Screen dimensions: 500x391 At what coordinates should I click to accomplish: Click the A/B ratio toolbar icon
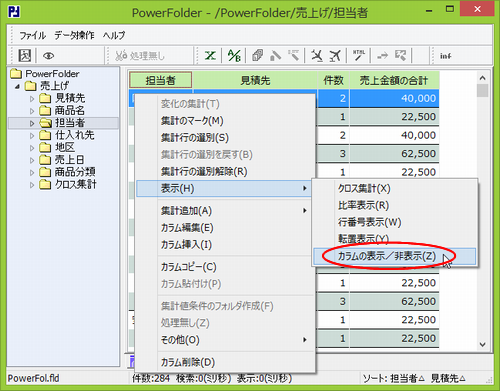pos(234,55)
